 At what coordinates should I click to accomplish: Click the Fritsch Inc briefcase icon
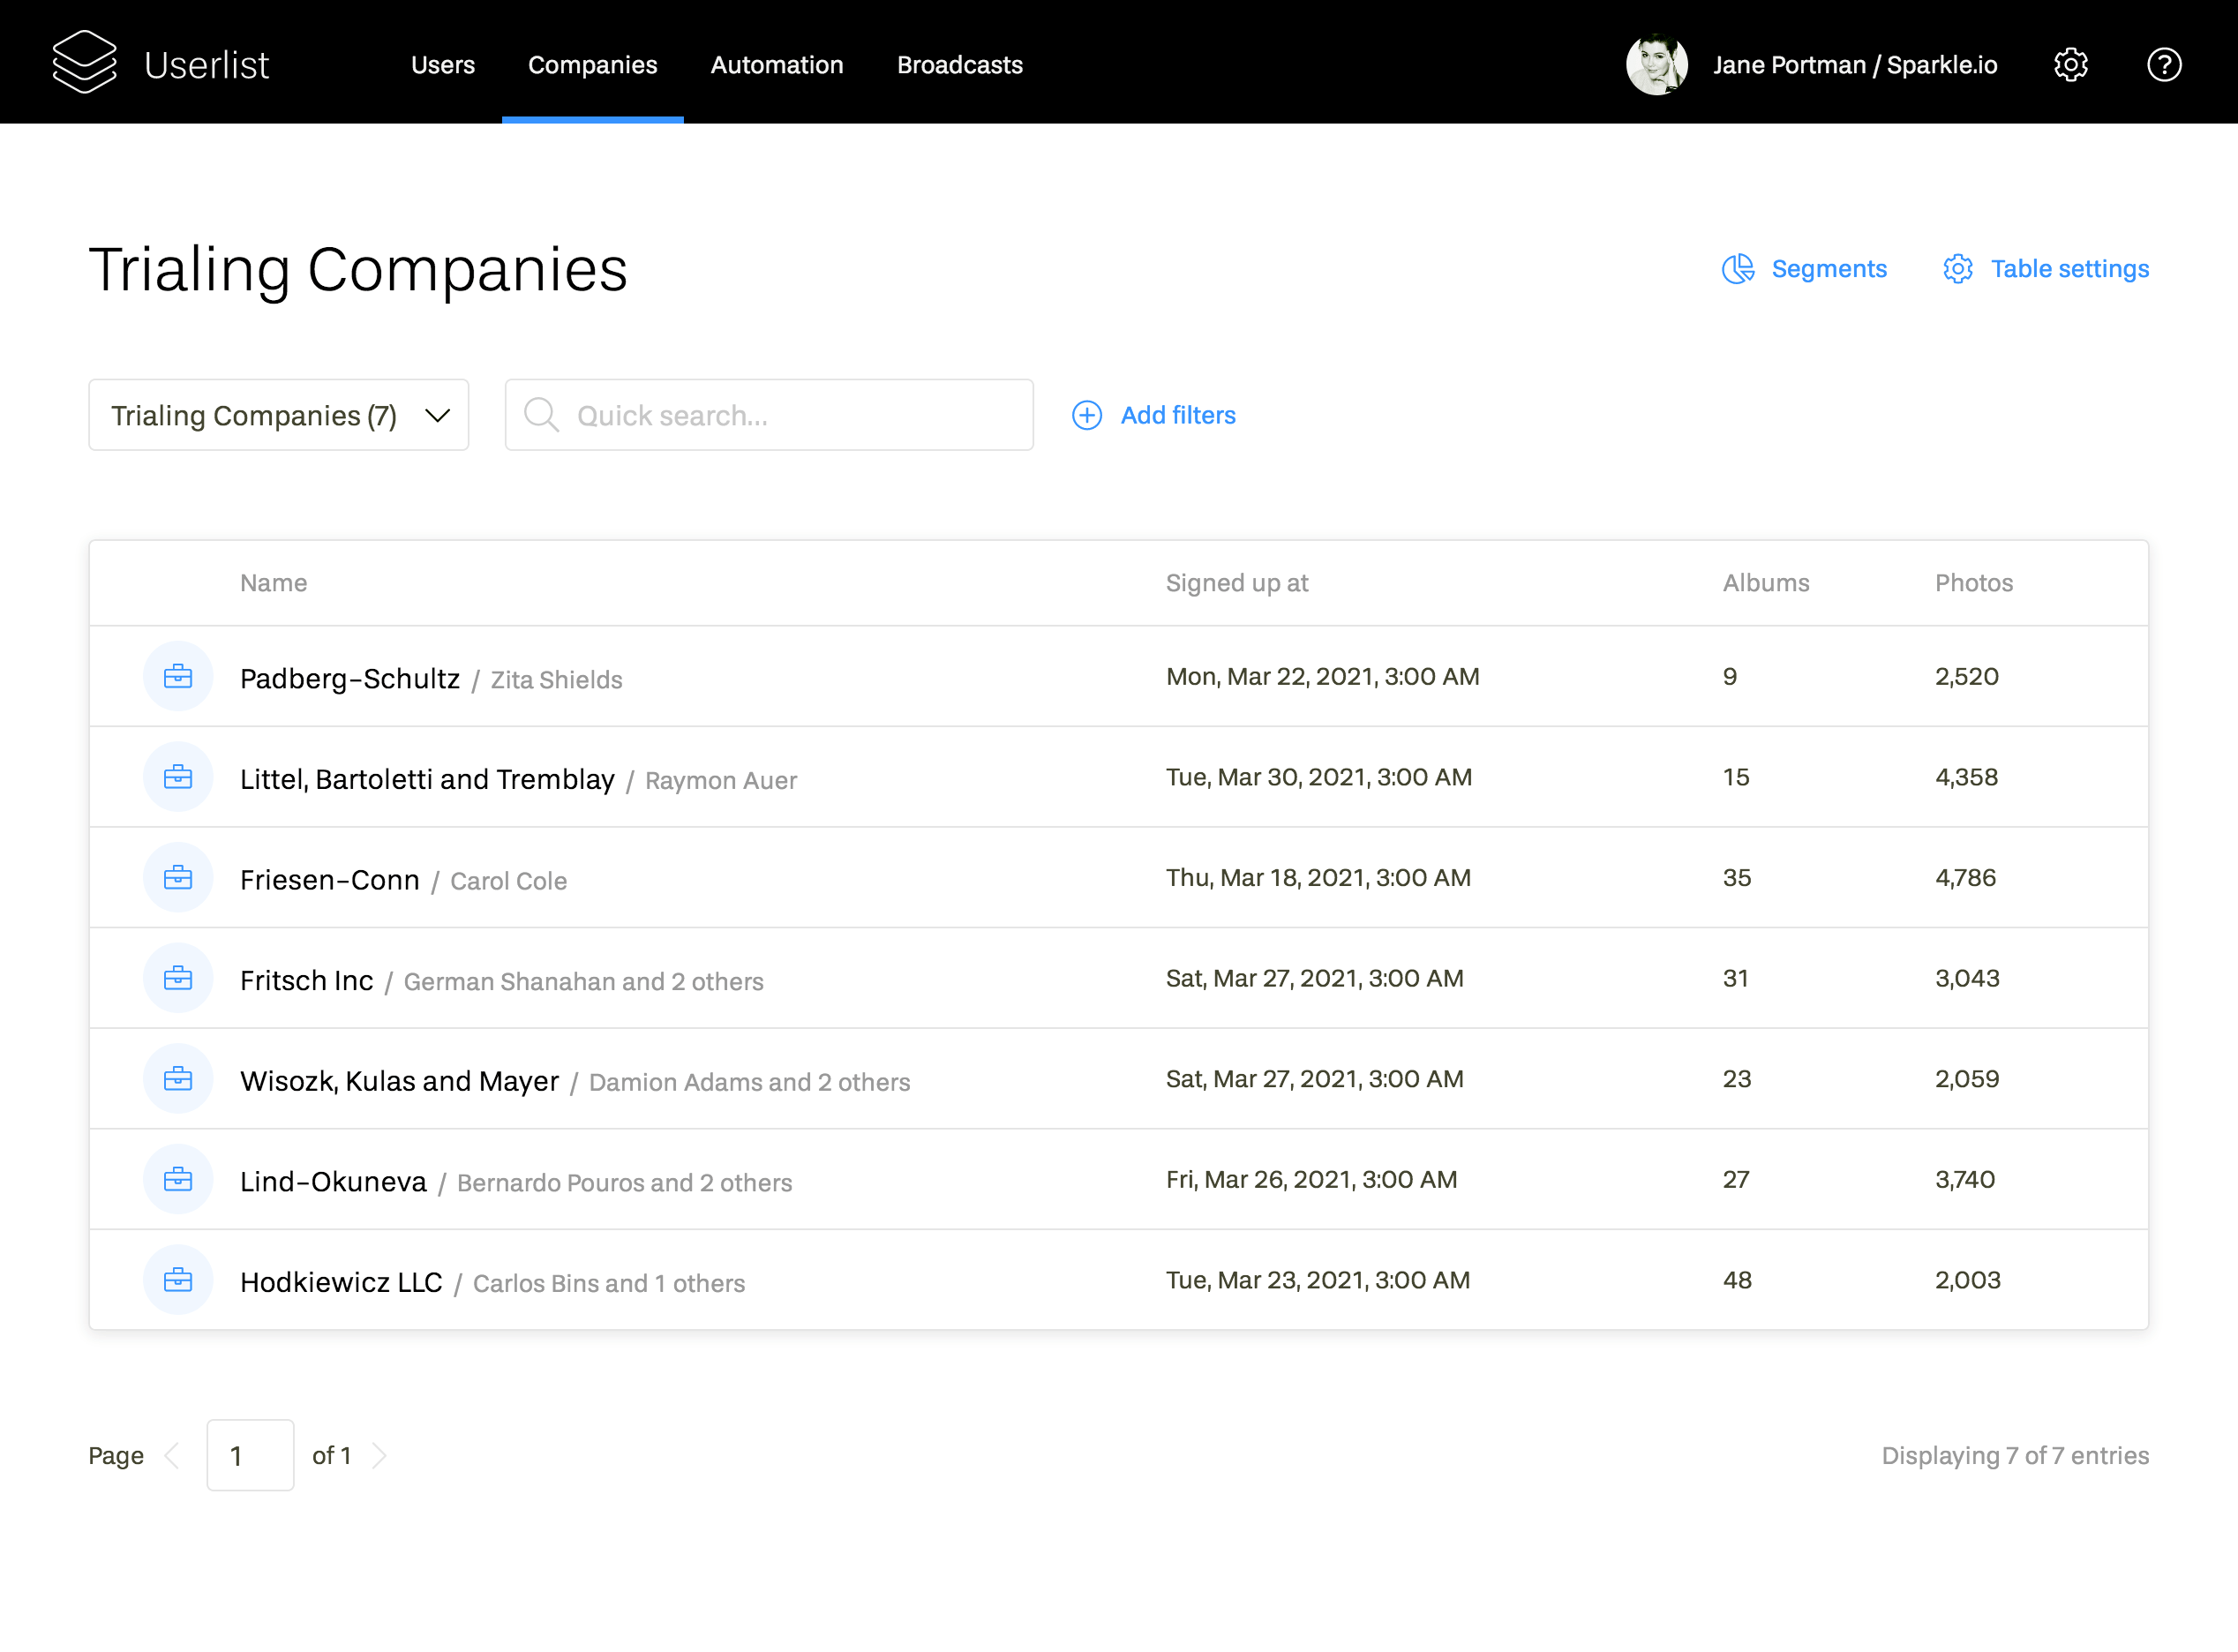click(178, 978)
